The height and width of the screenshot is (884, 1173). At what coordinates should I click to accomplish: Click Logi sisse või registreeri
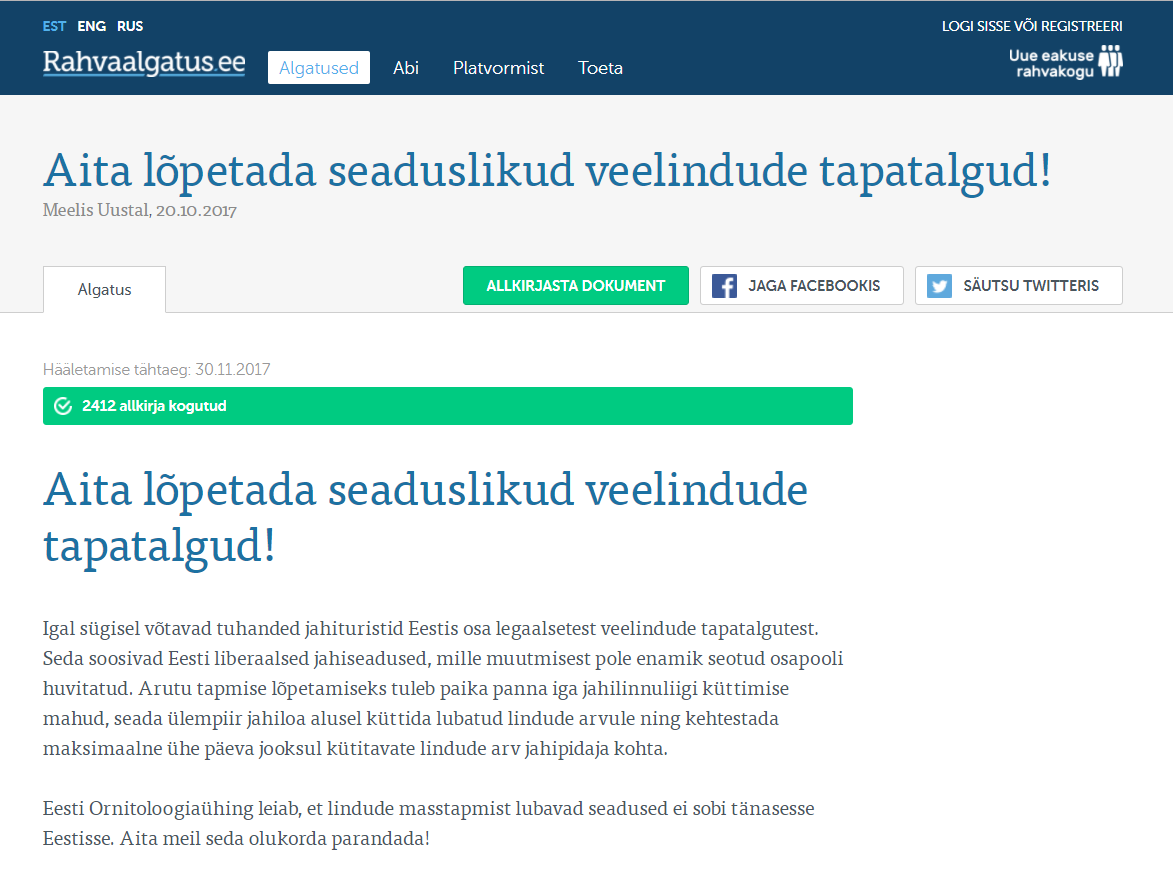click(1032, 26)
